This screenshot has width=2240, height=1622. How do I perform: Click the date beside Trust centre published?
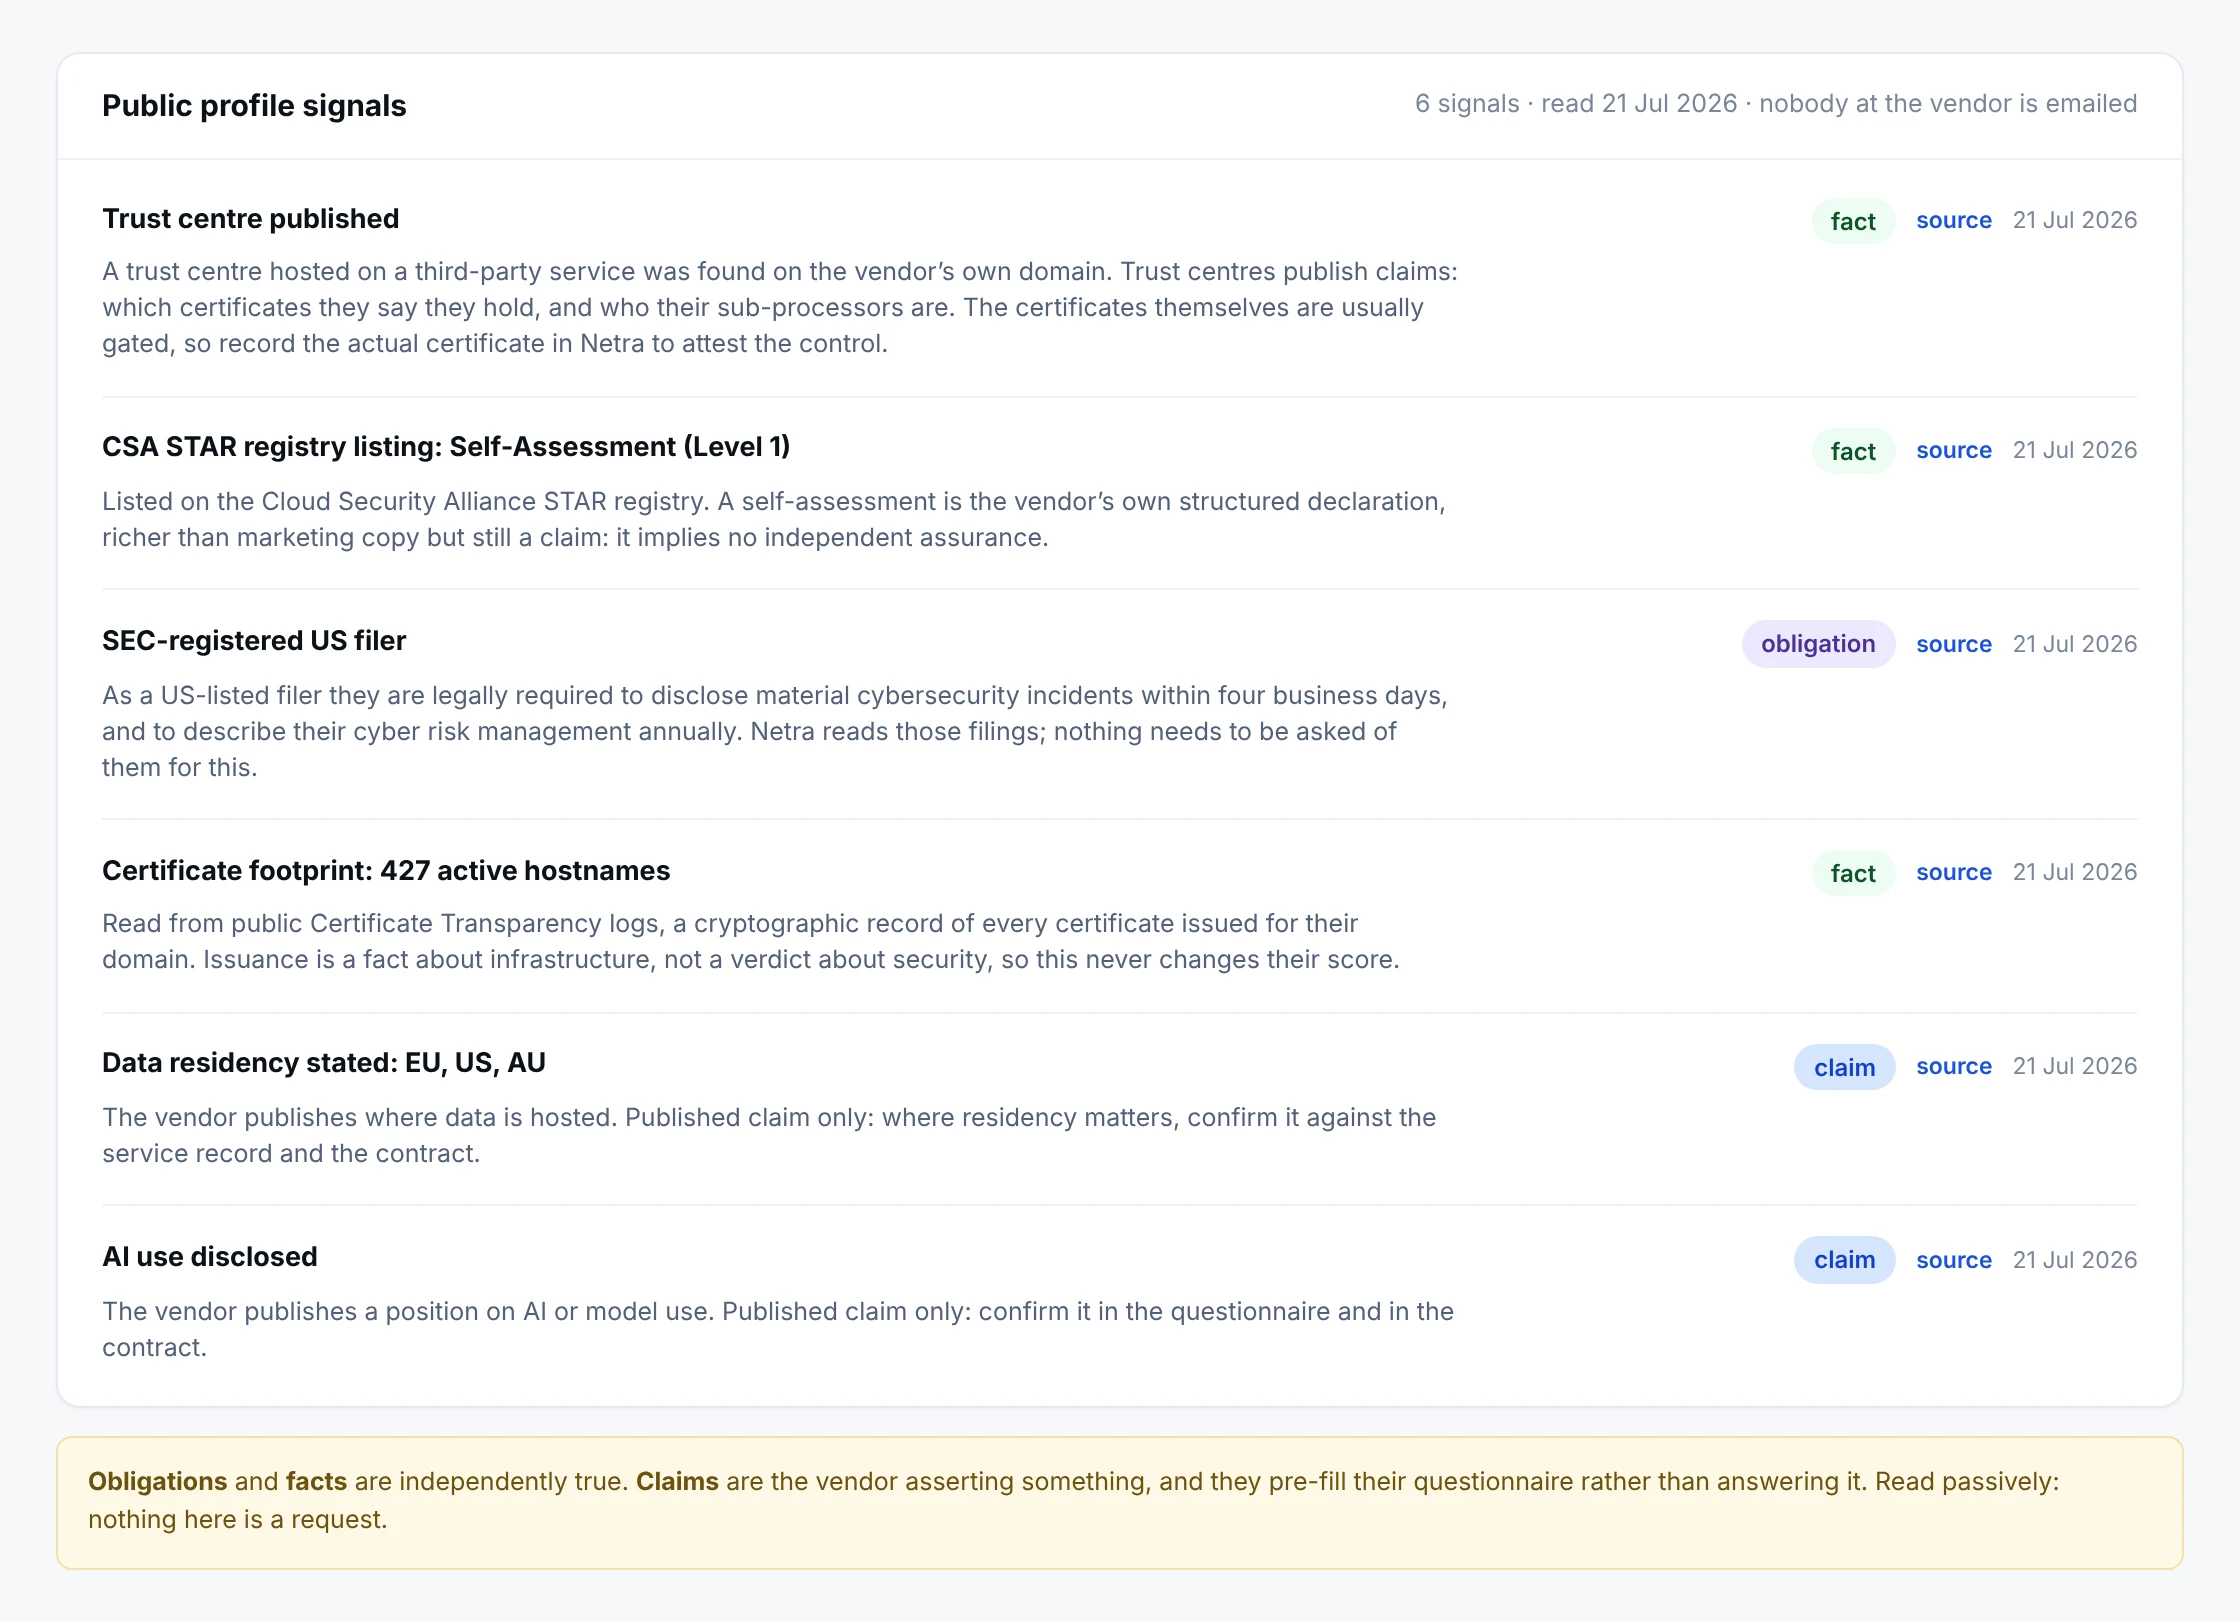[2074, 220]
